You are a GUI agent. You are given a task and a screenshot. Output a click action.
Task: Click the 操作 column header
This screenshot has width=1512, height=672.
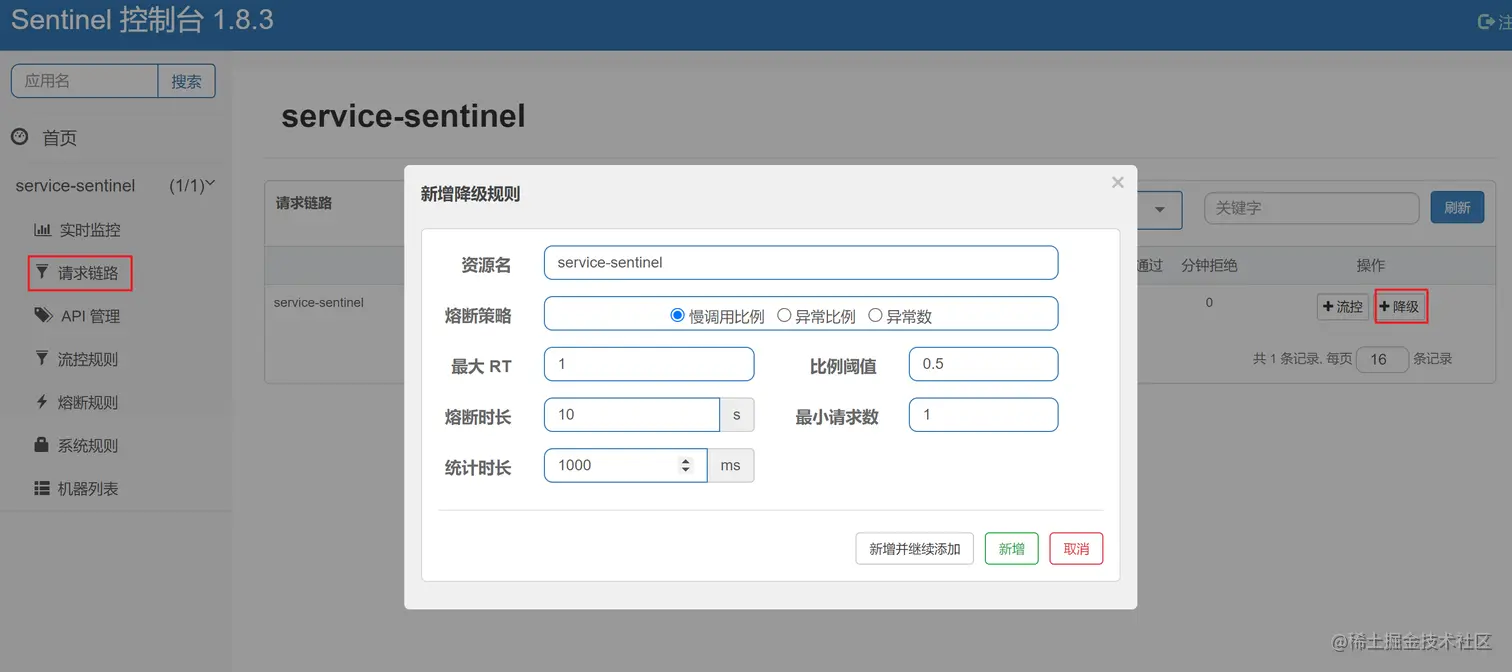tap(1371, 265)
